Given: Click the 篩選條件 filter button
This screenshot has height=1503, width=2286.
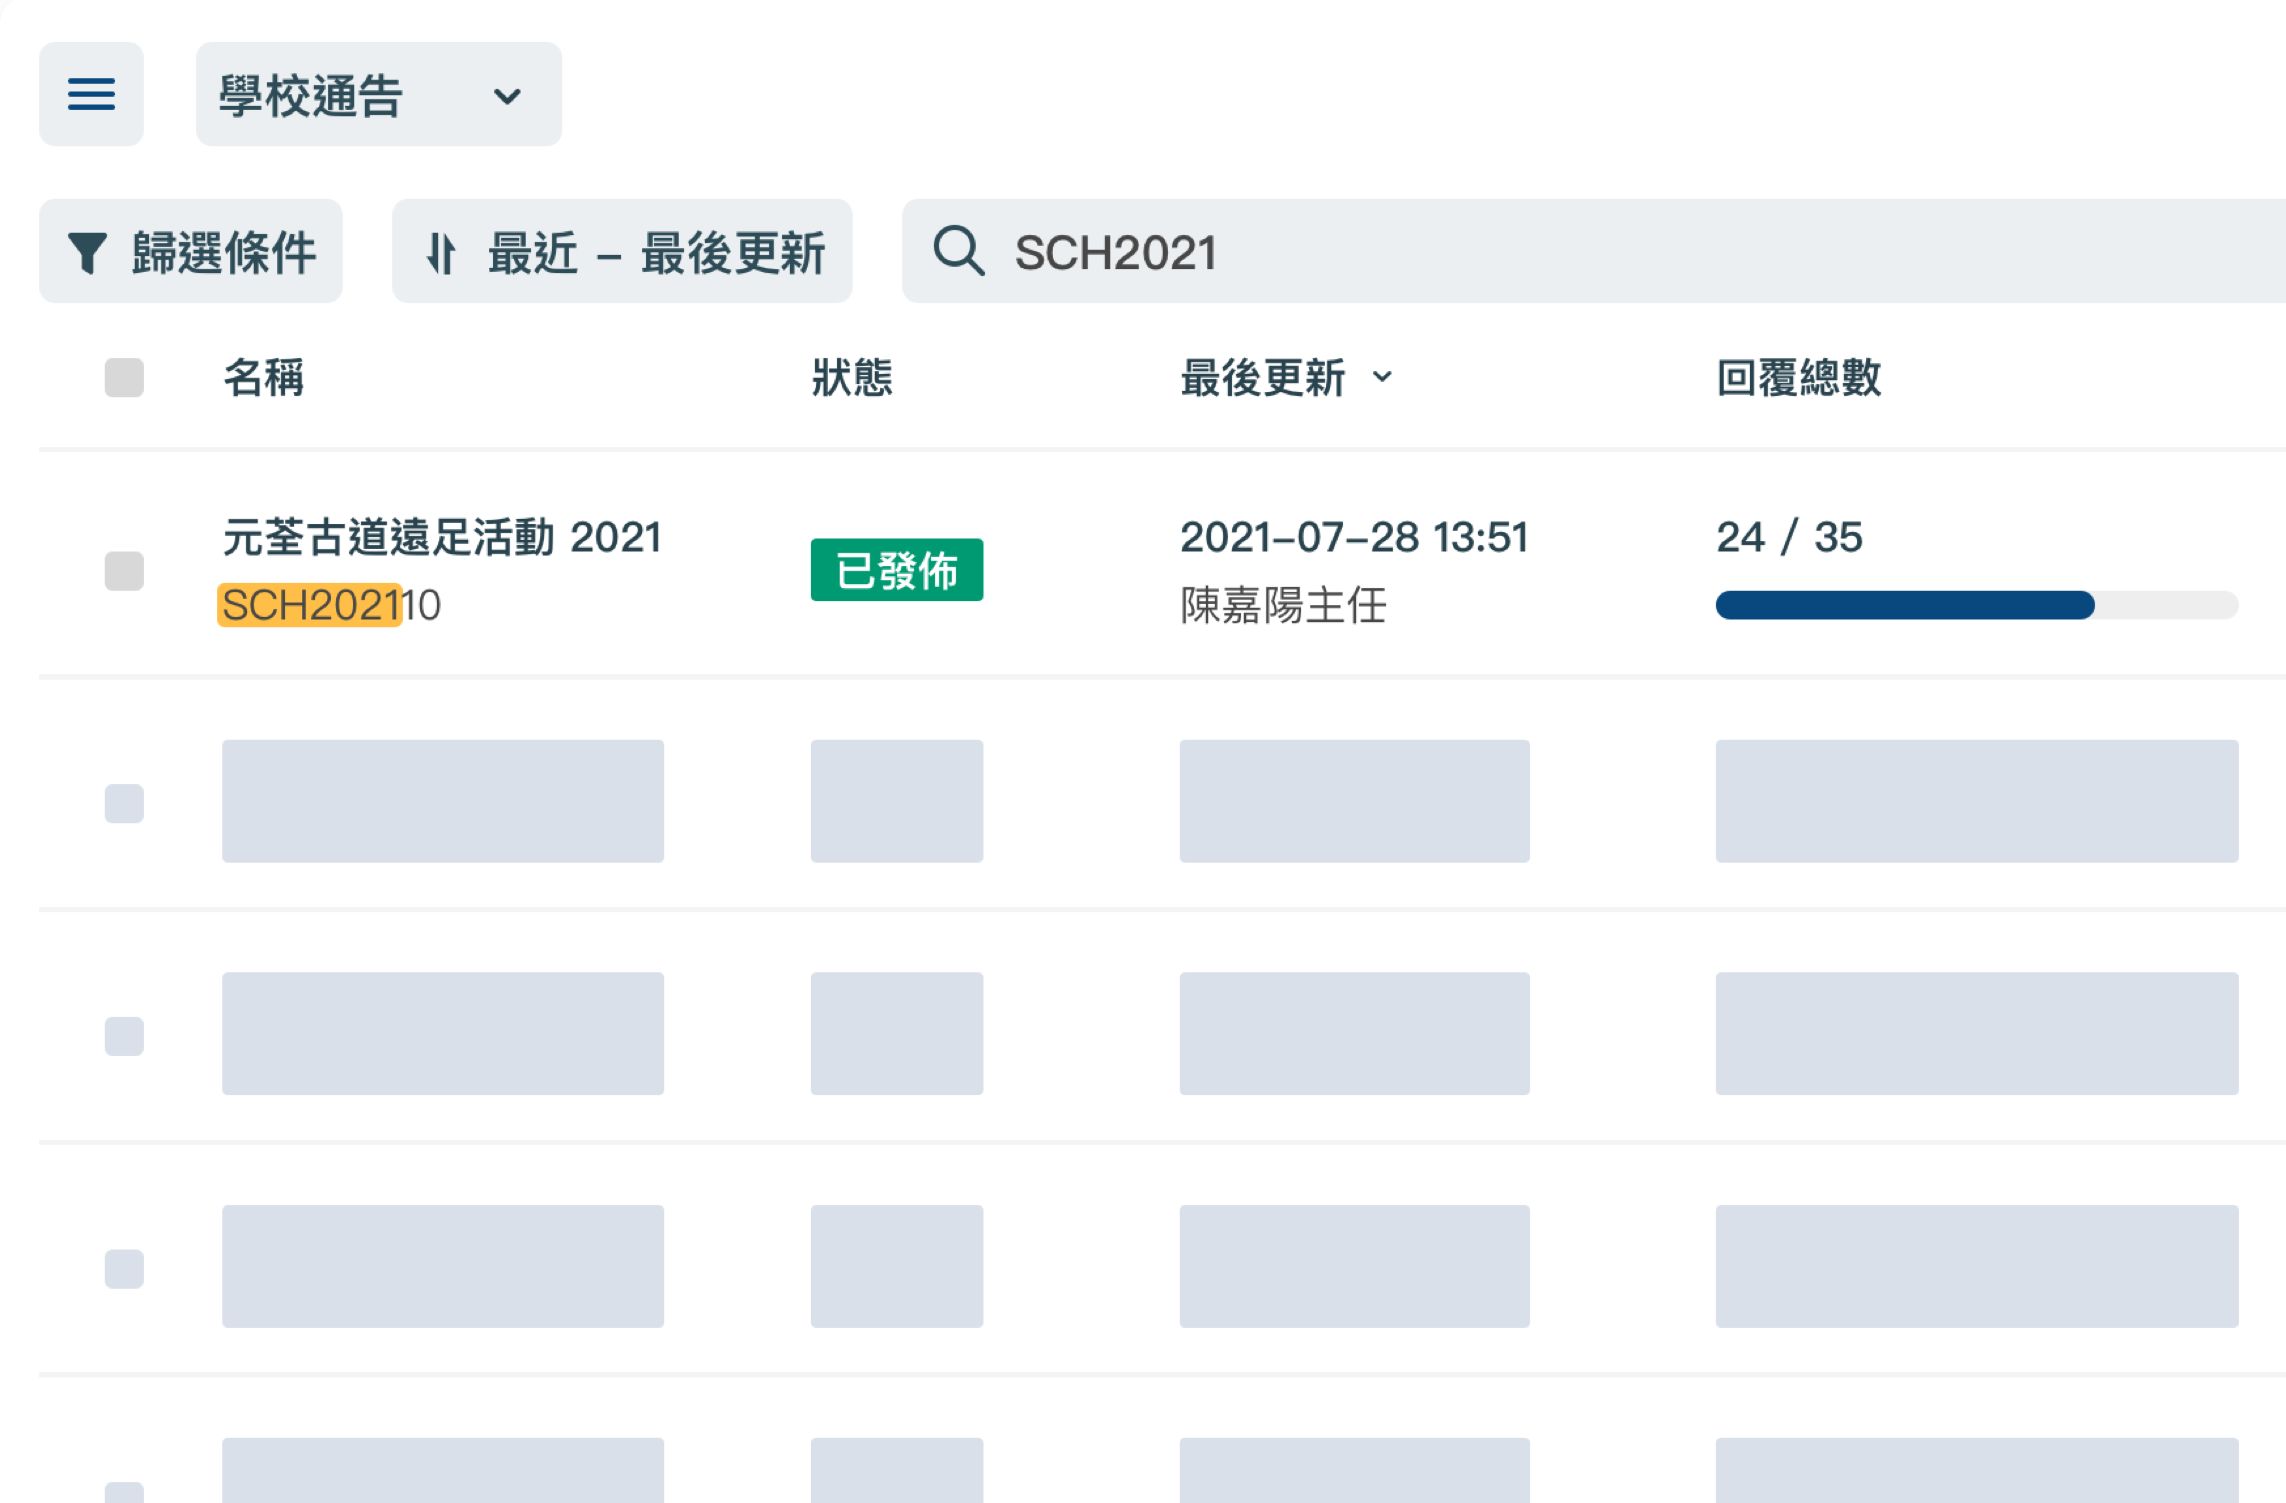Looking at the screenshot, I should [190, 251].
